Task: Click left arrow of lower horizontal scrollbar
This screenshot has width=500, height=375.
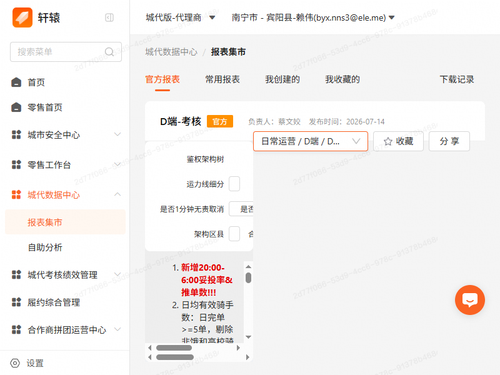Action: [150, 357]
